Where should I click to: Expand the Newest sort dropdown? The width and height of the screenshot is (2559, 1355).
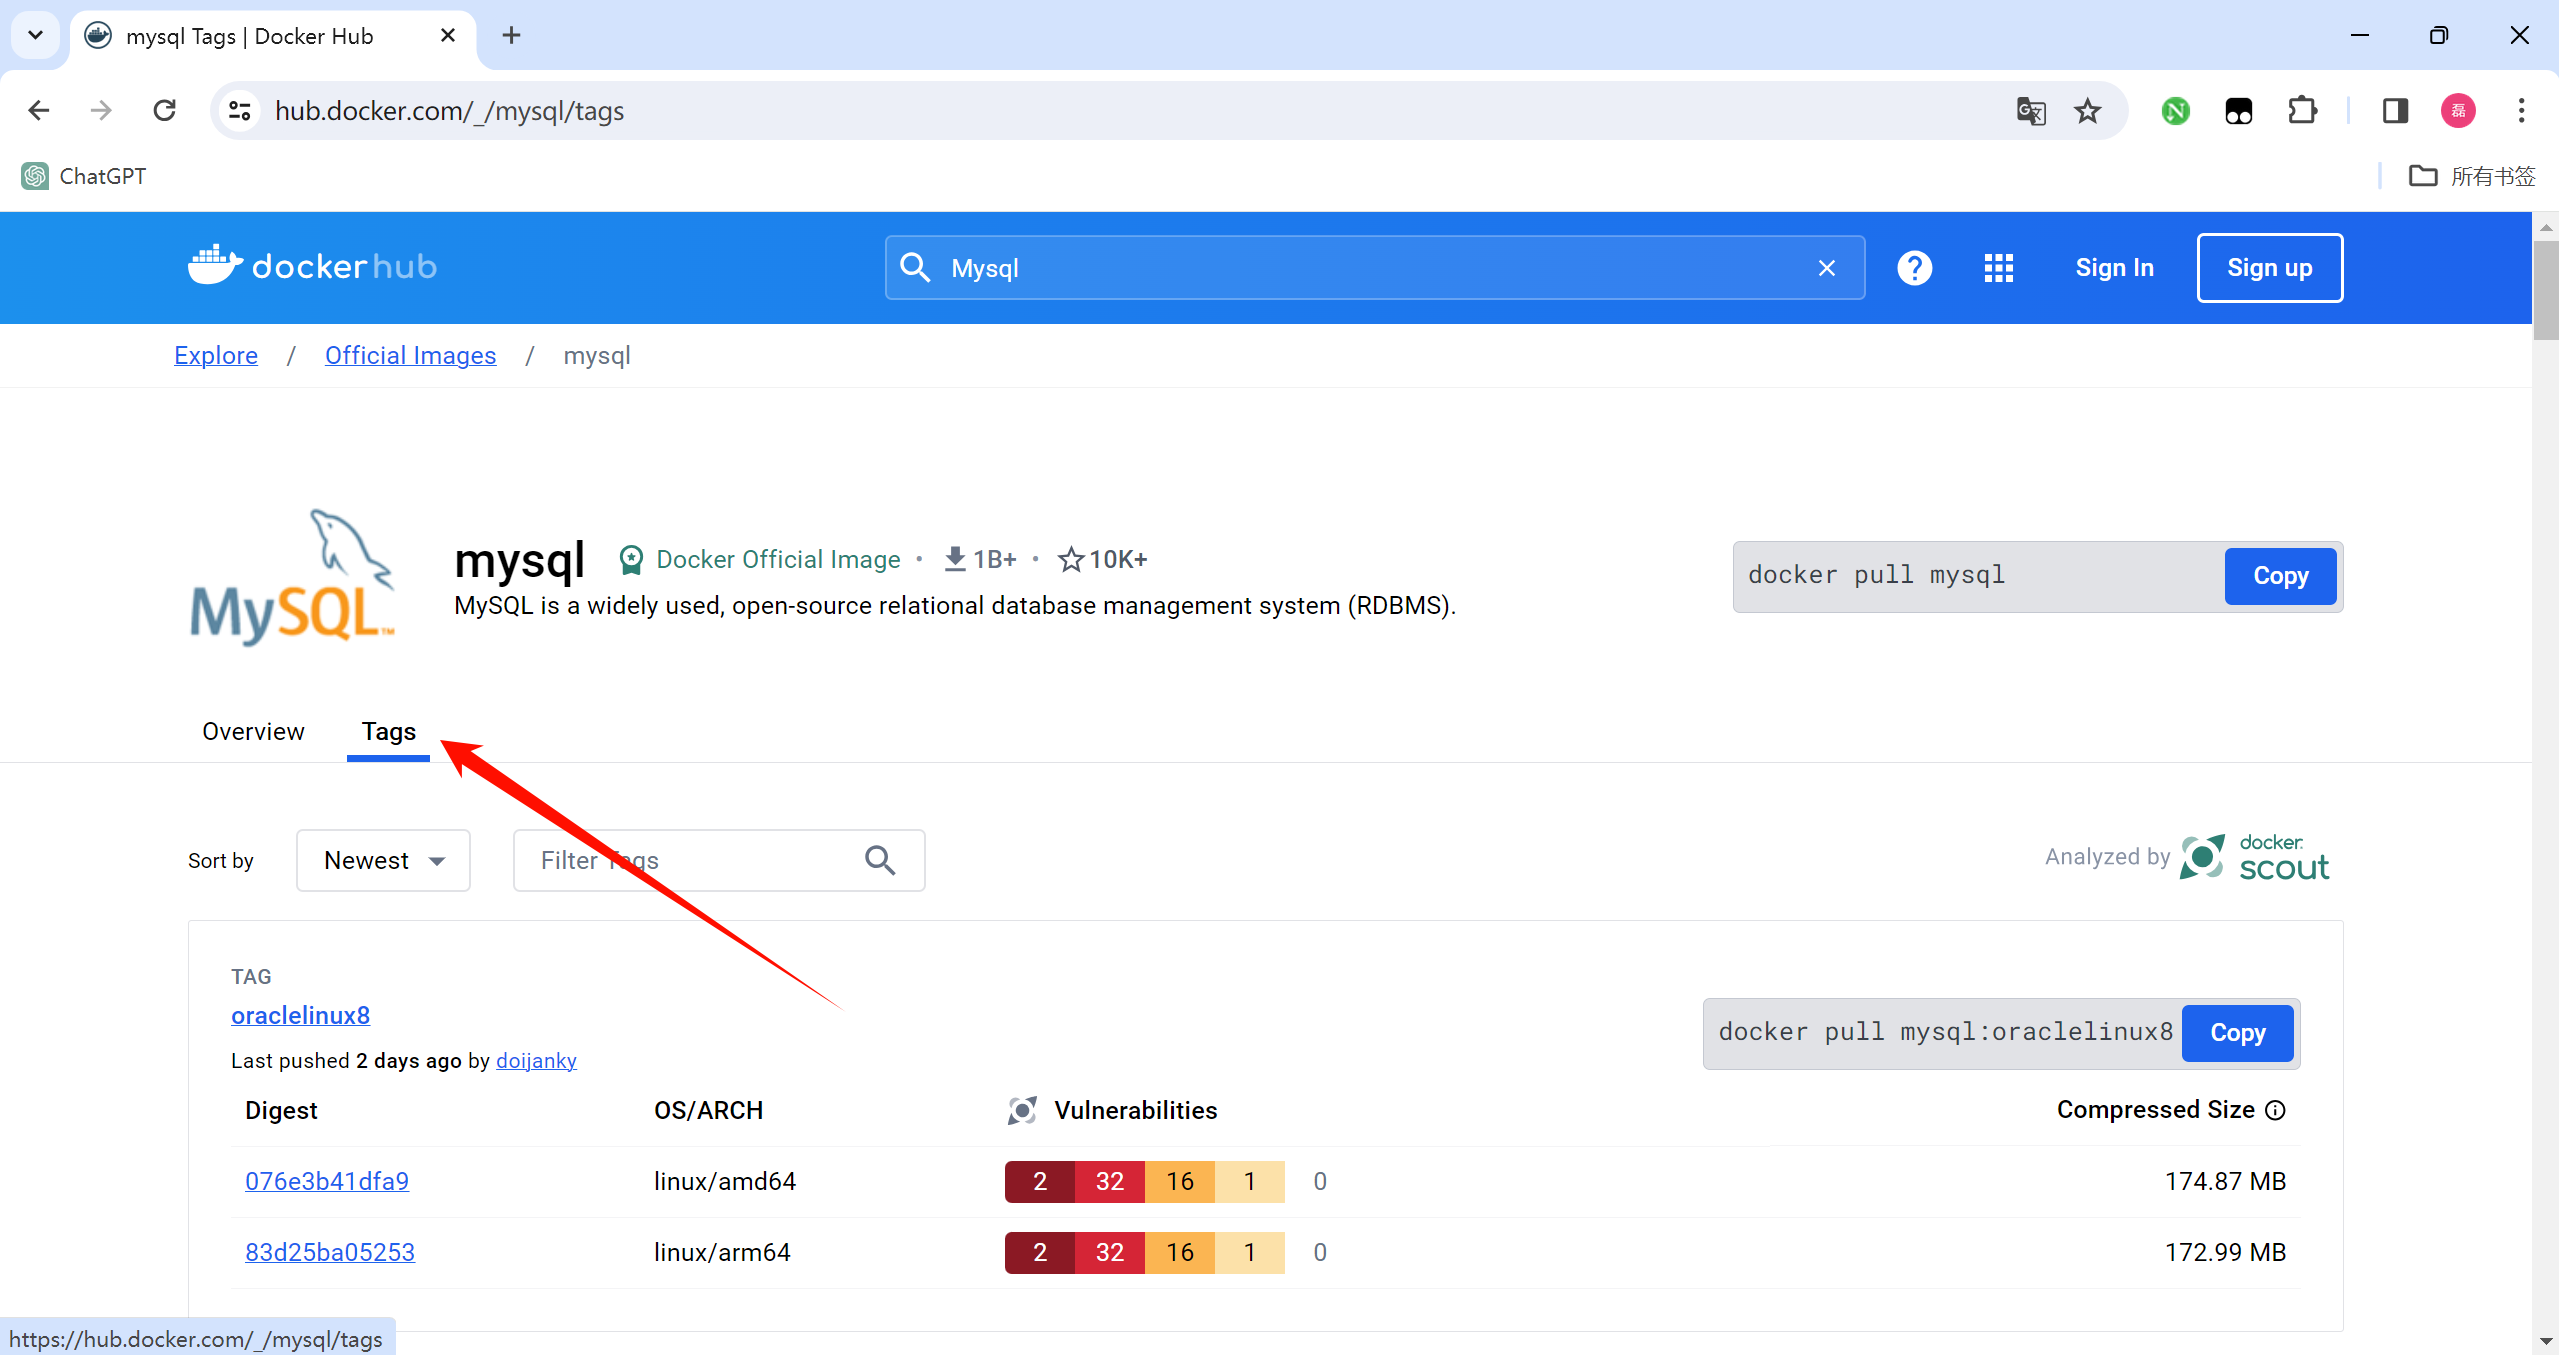point(383,860)
